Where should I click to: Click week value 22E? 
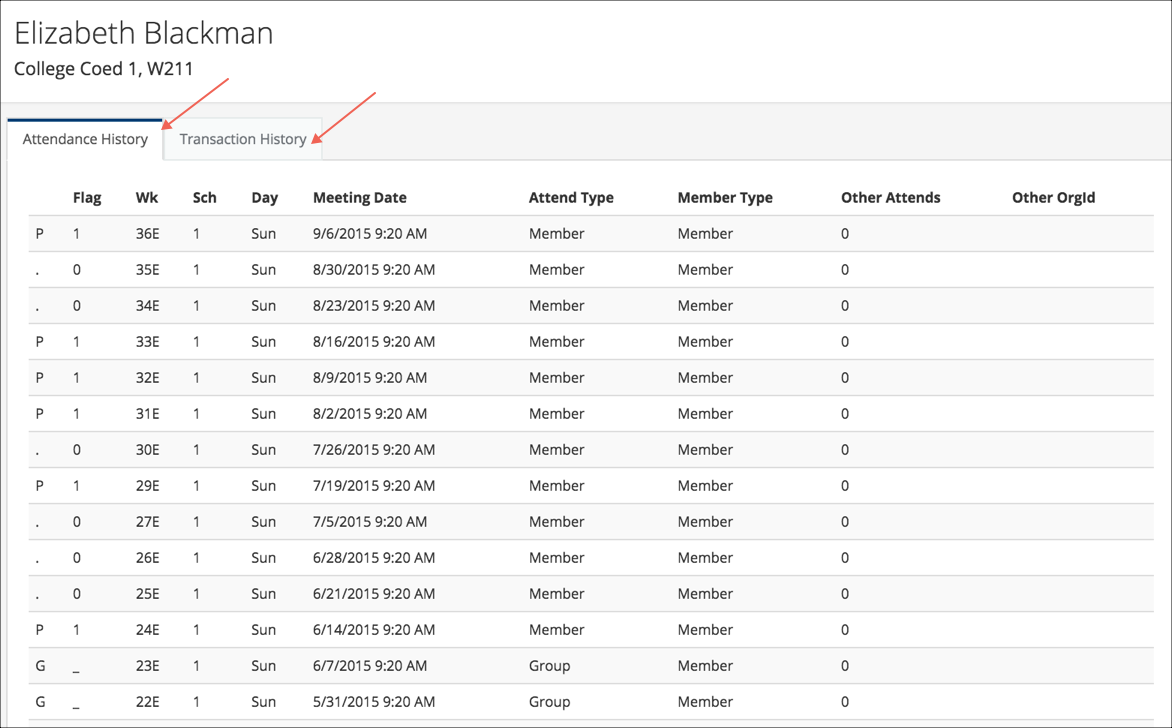147,701
